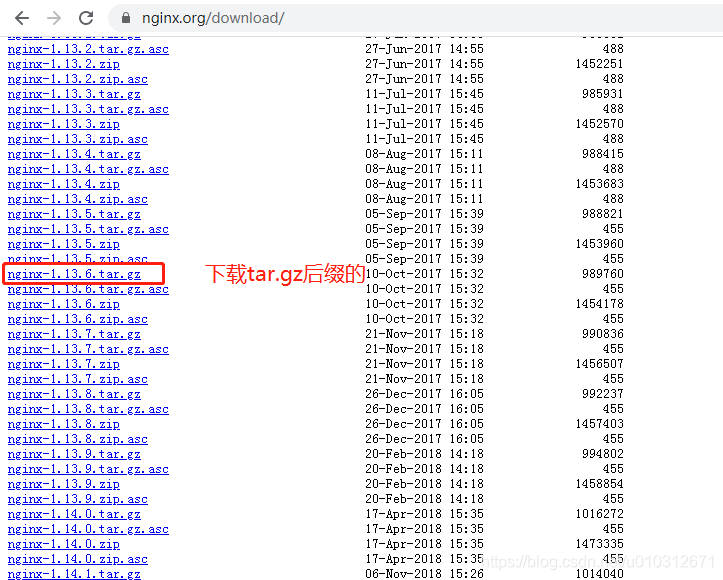Download nginx-1.13.7.tar.gz
The image size is (723, 580).
click(x=74, y=334)
